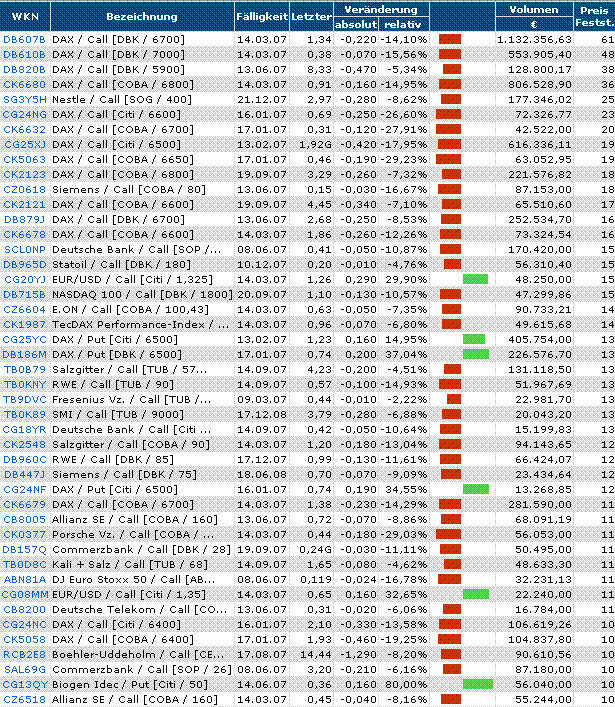The image size is (615, 707).
Task: Open the DB960C RWE warrant link
Action: pos(25,459)
